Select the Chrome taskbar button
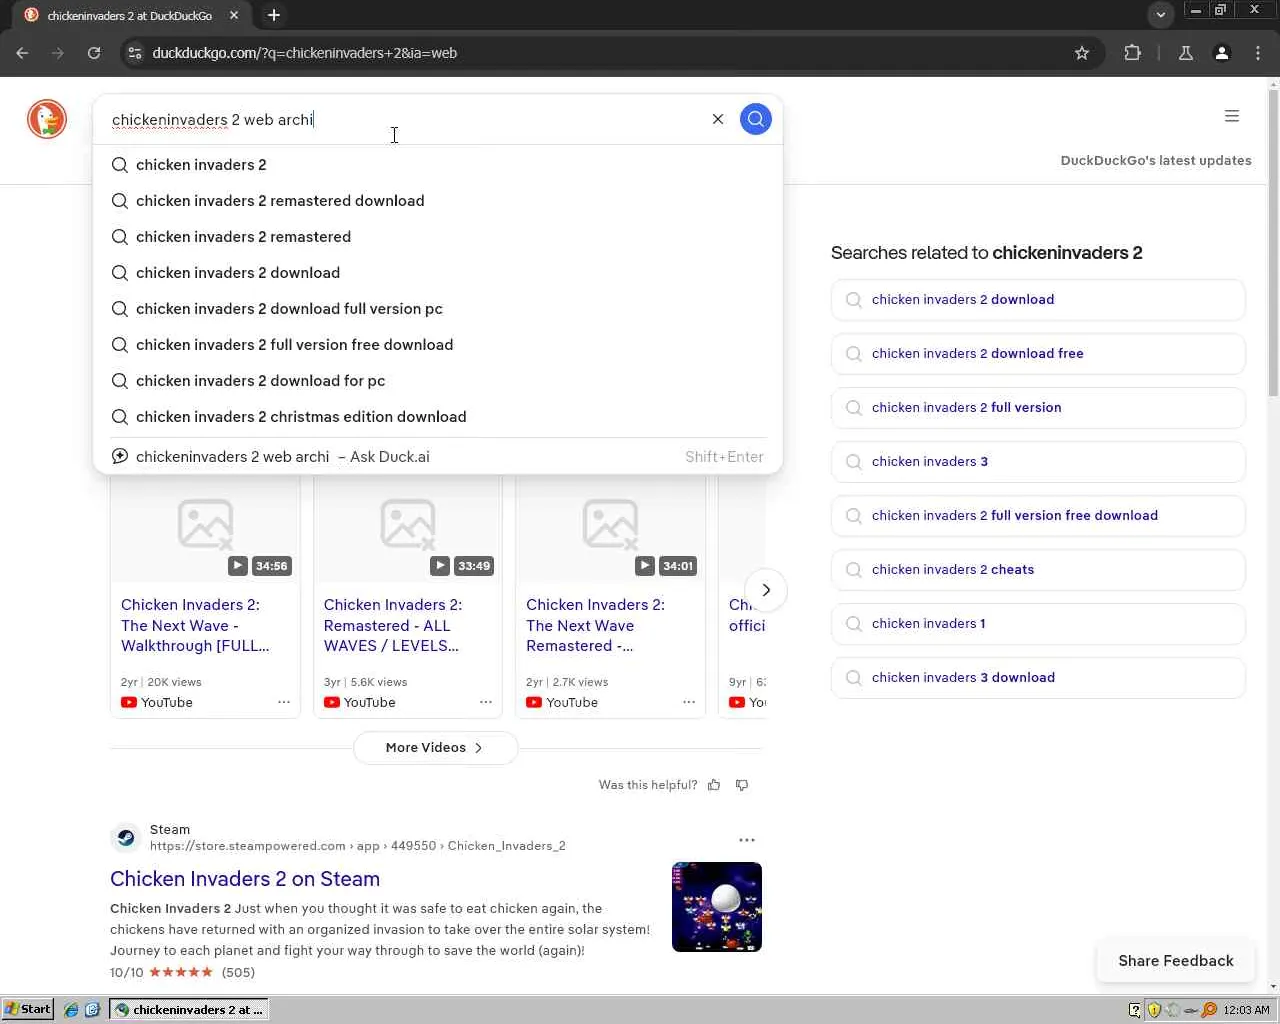The width and height of the screenshot is (1280, 1024). [x=189, y=1010]
